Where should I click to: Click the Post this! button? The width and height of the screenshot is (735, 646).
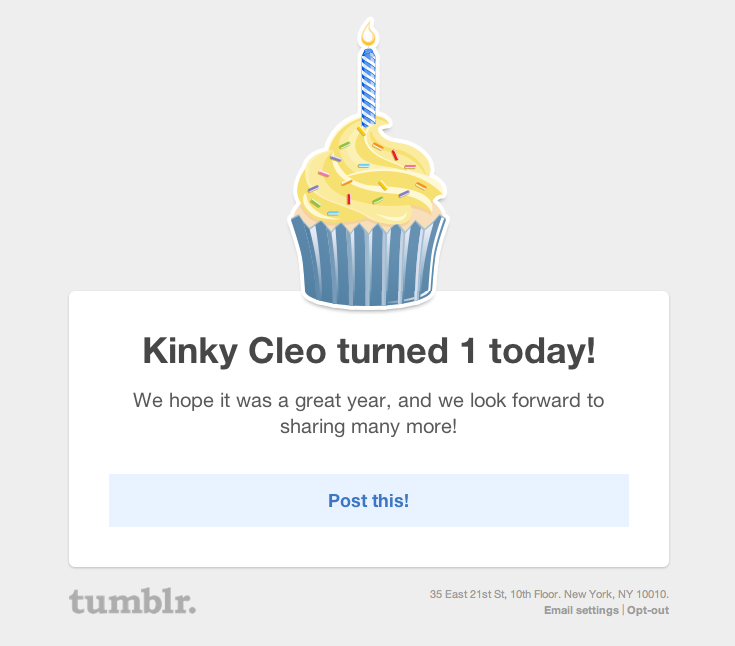tap(368, 500)
